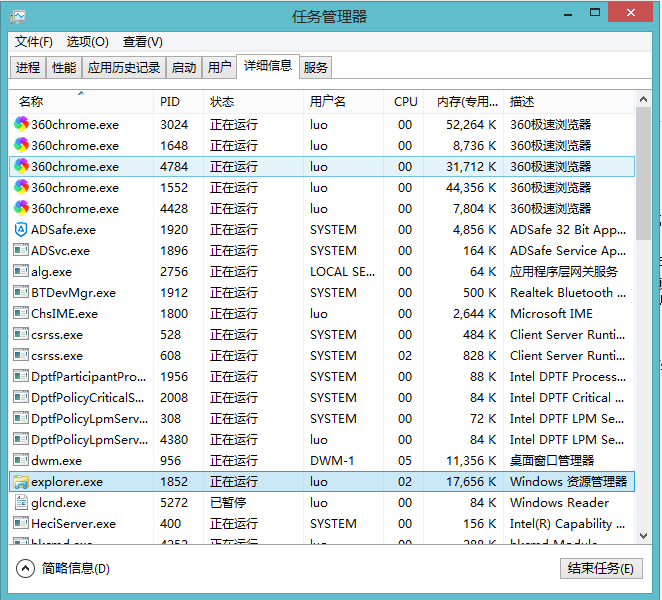Select the 详细信息 tab
Image resolution: width=662 pixels, height=600 pixels.
click(268, 65)
